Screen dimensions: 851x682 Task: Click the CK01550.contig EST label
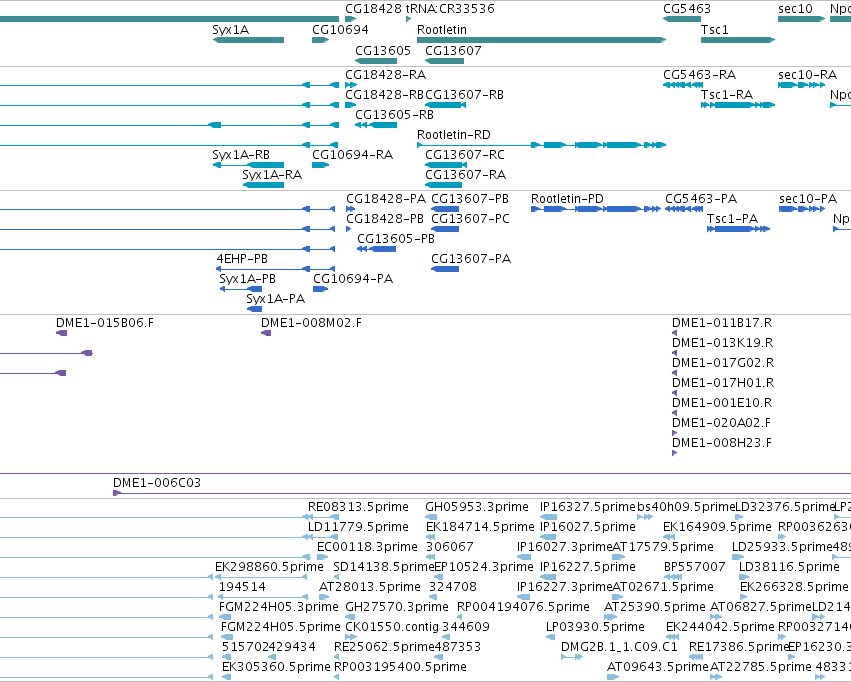[x=392, y=627]
